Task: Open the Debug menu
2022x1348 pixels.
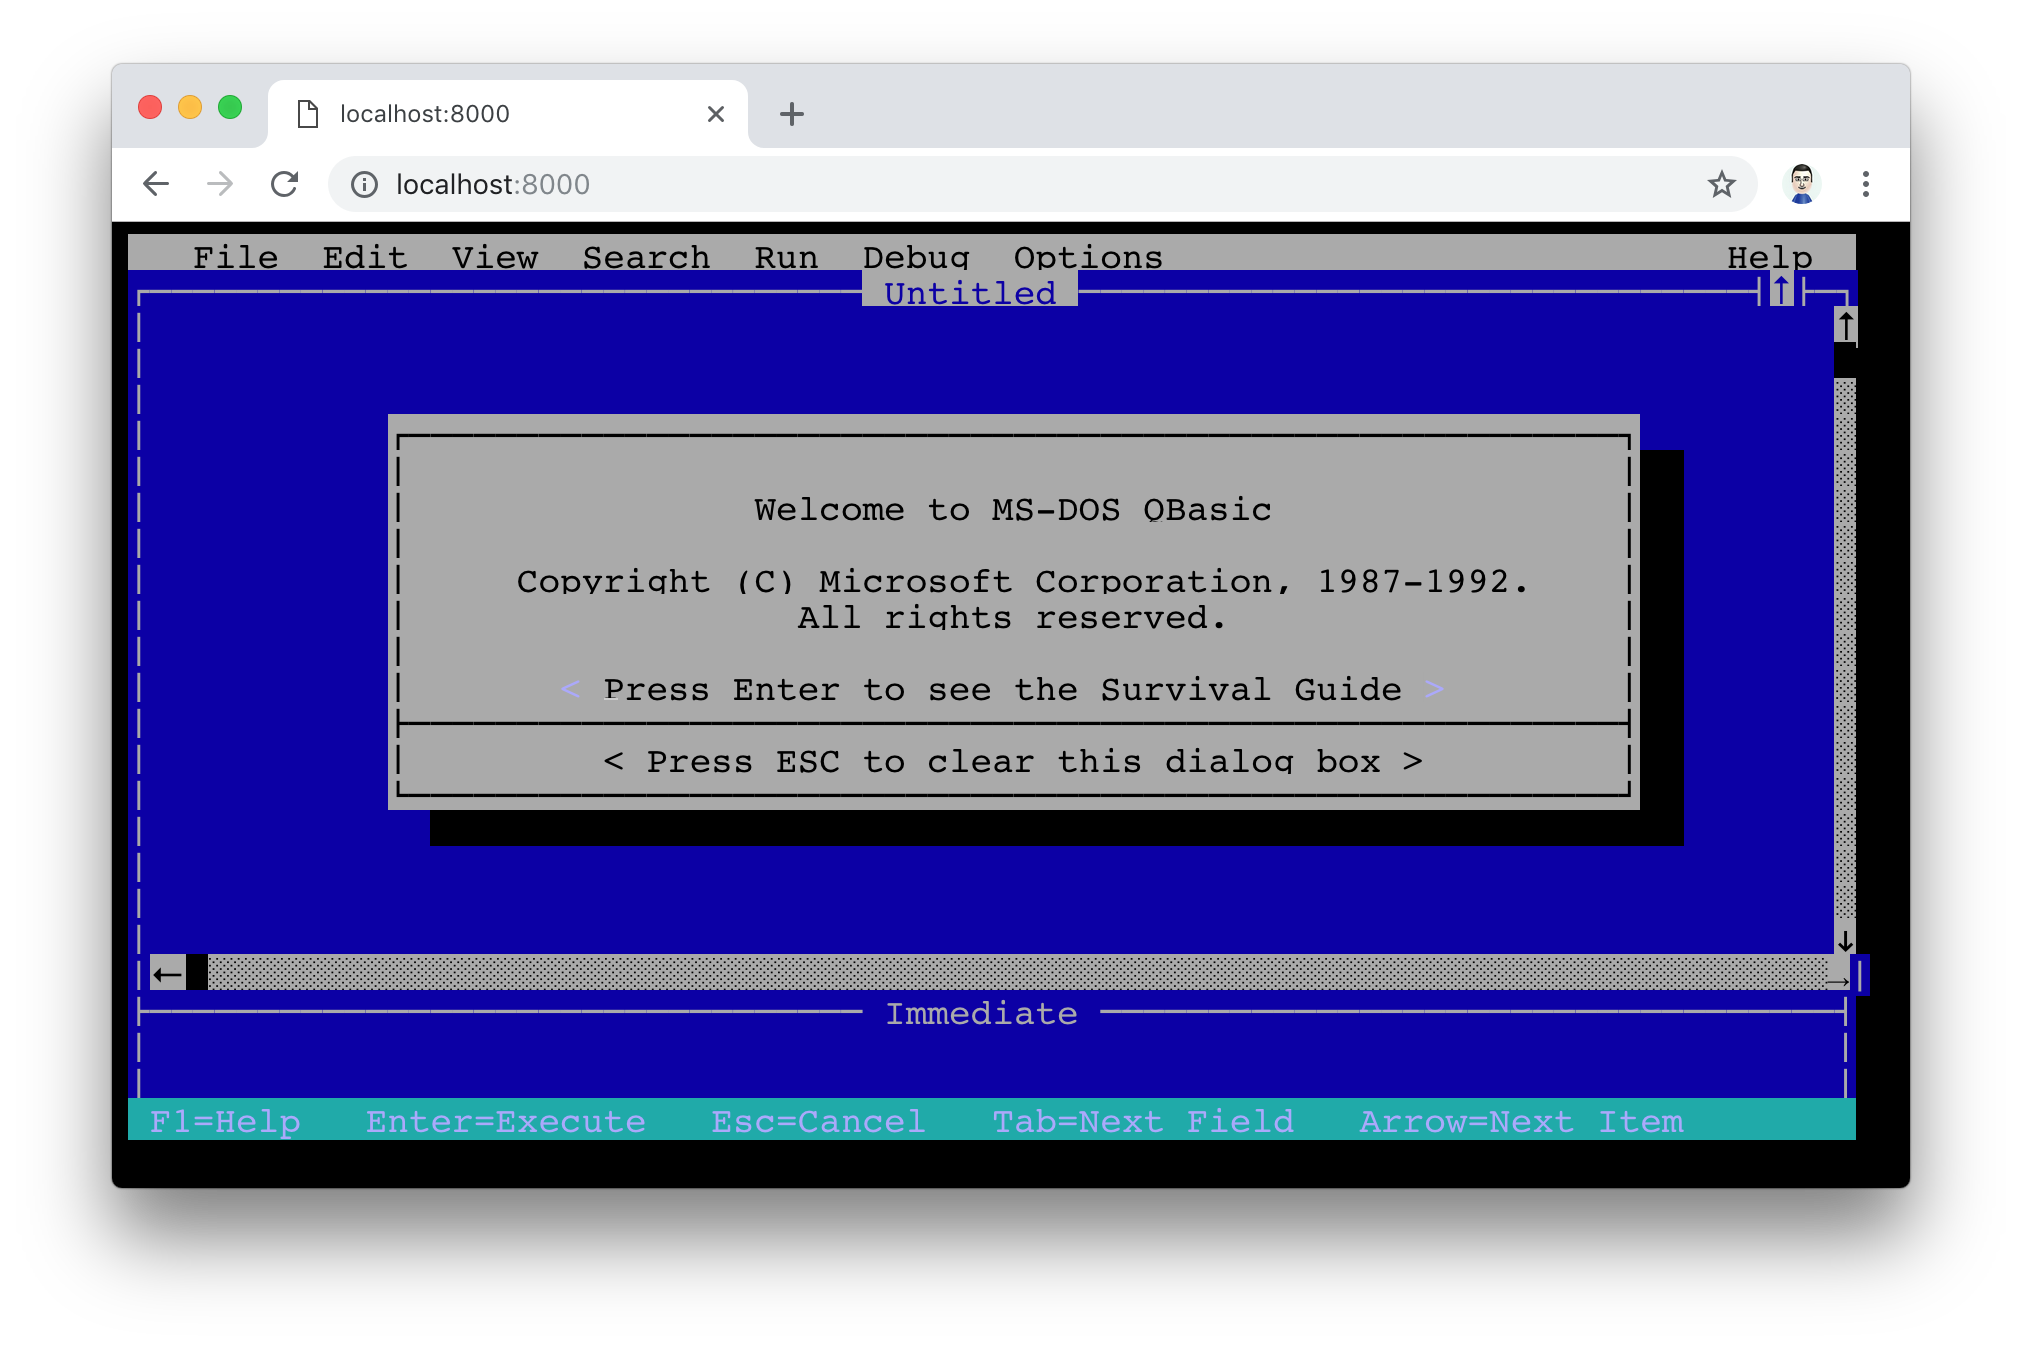Action: tap(915, 257)
